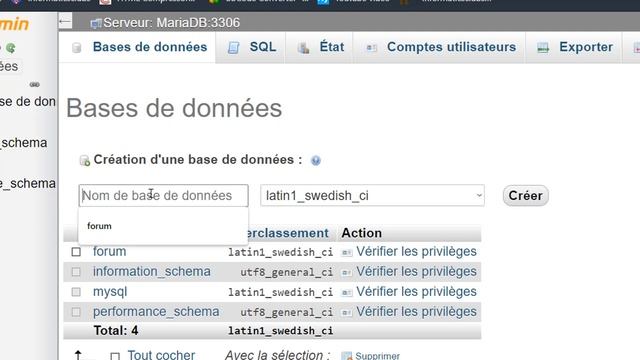The image size is (640, 360).
Task: Check the information_schema row checkbox
Action: [x=76, y=272]
